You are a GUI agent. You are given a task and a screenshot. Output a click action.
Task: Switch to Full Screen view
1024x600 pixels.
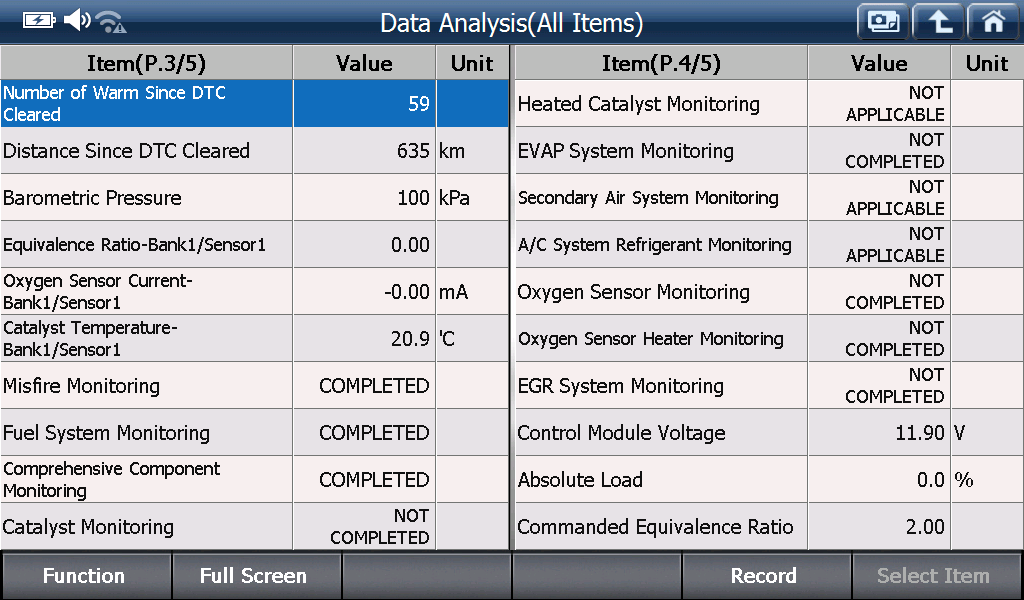pyautogui.click(x=255, y=576)
